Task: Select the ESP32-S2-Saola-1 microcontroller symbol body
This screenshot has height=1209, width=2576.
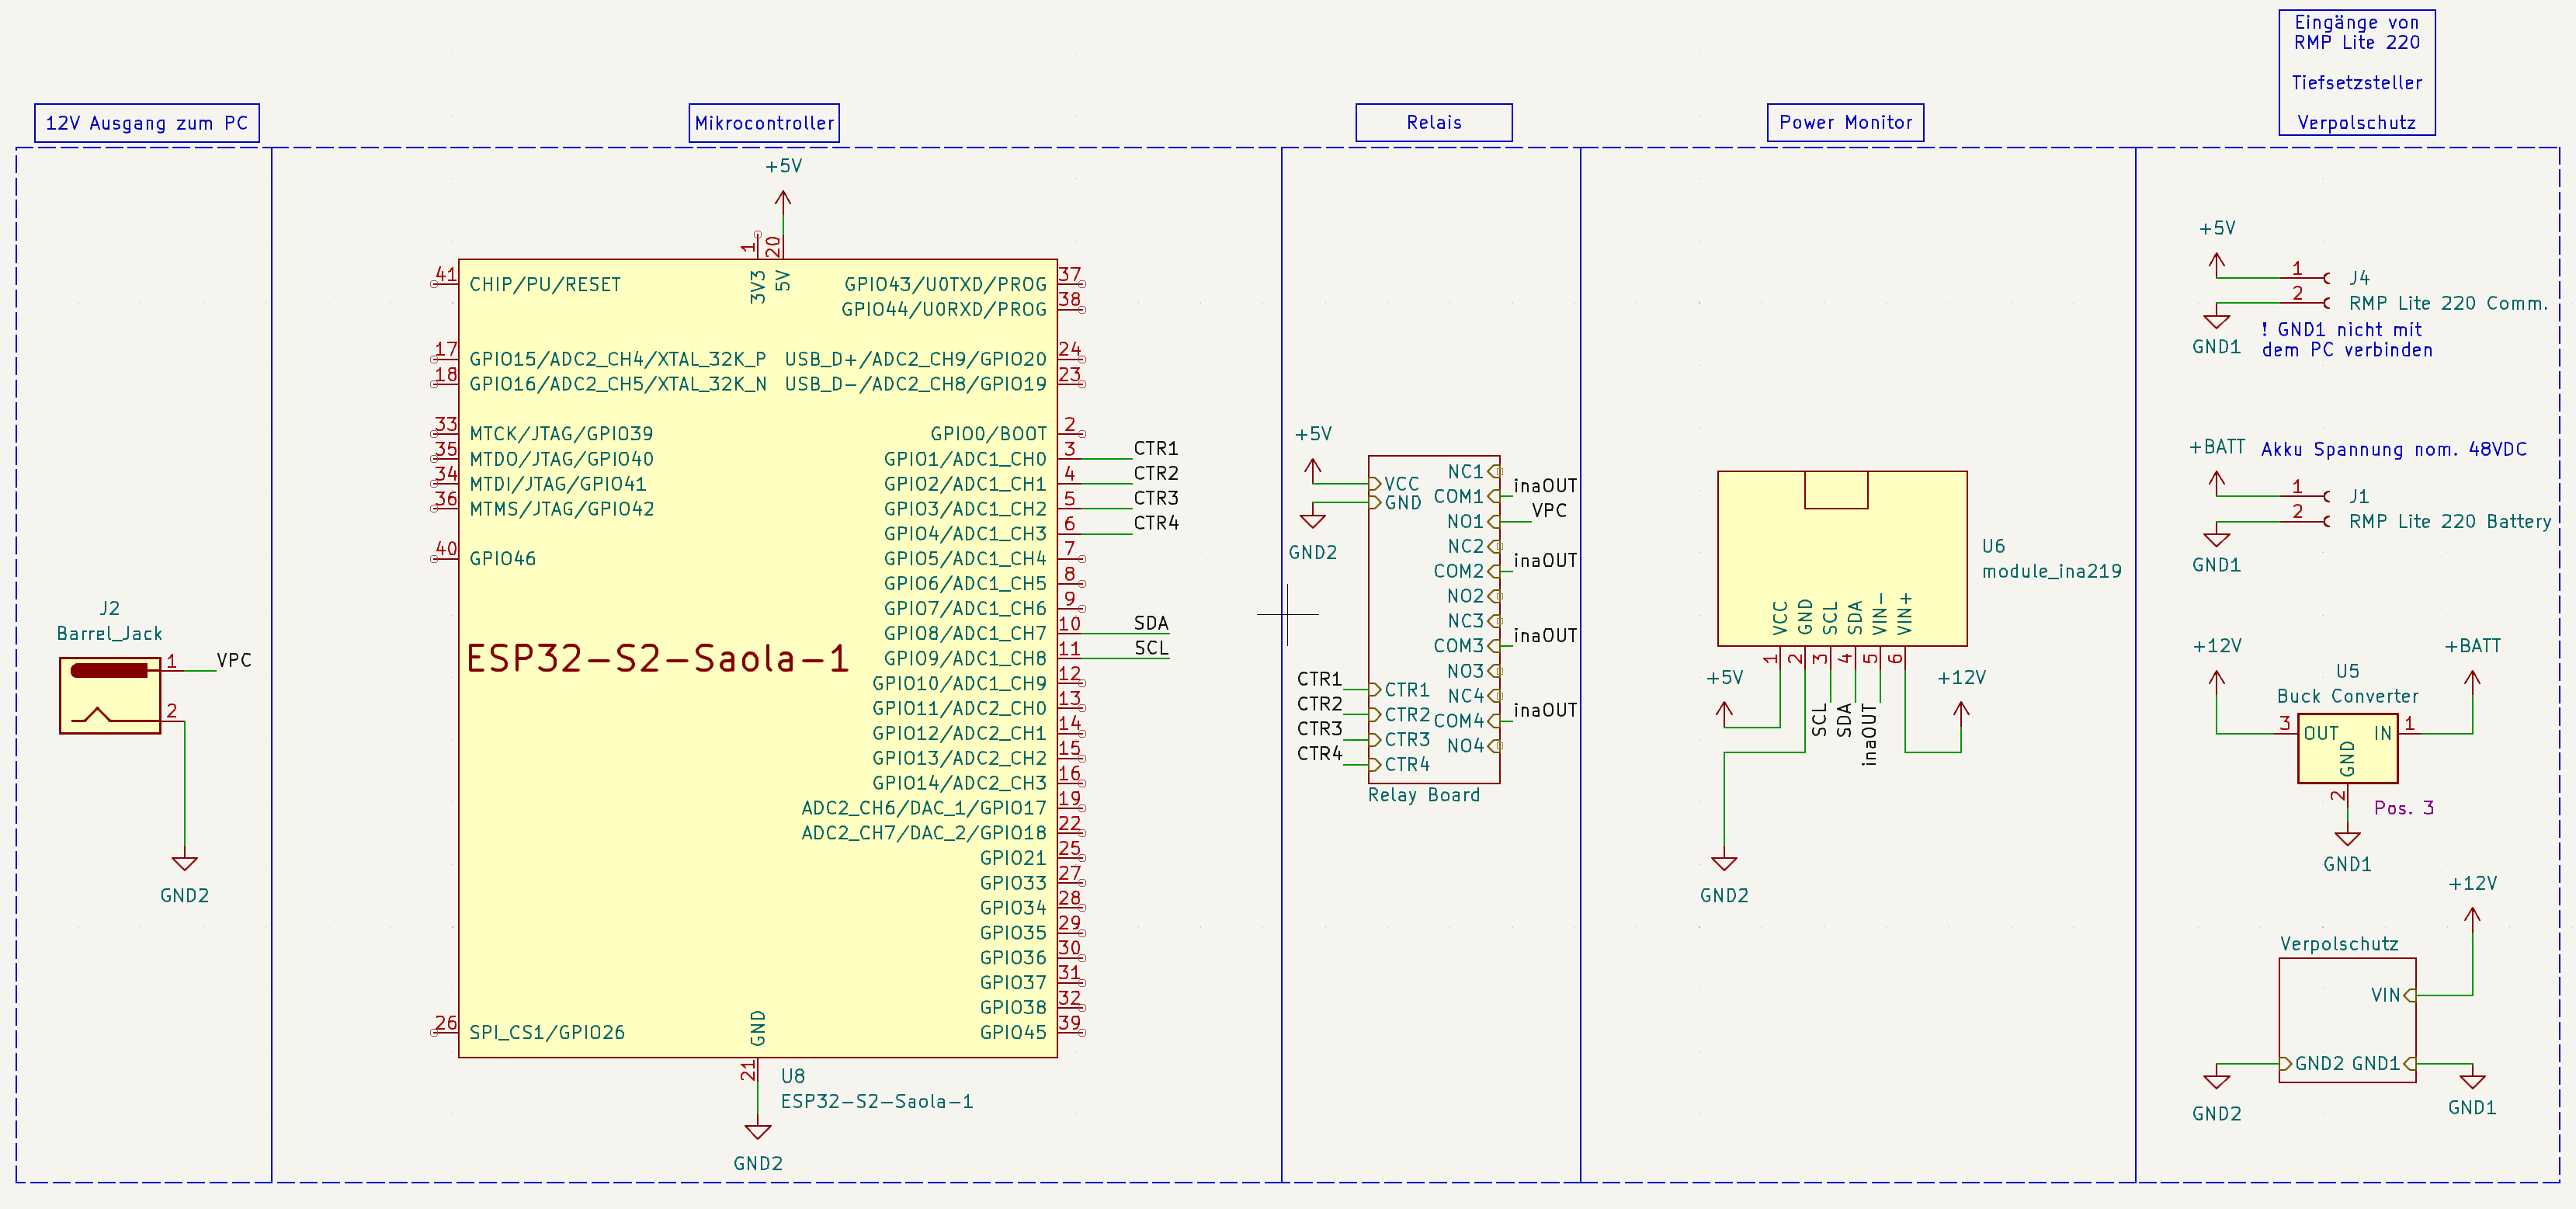Action: pyautogui.click(x=757, y=658)
